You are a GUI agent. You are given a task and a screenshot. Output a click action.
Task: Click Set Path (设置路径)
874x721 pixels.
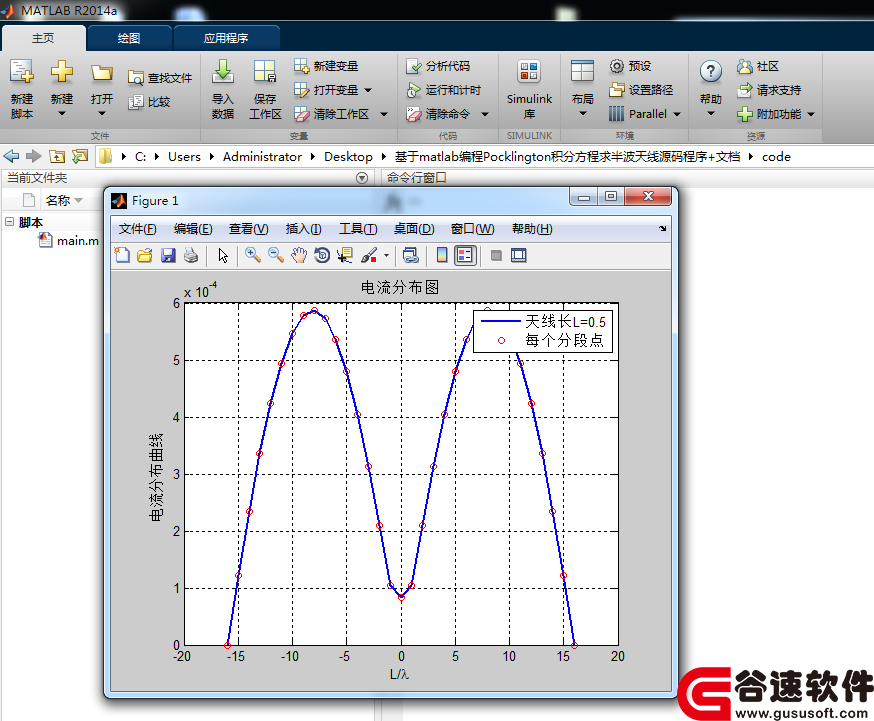click(x=641, y=90)
